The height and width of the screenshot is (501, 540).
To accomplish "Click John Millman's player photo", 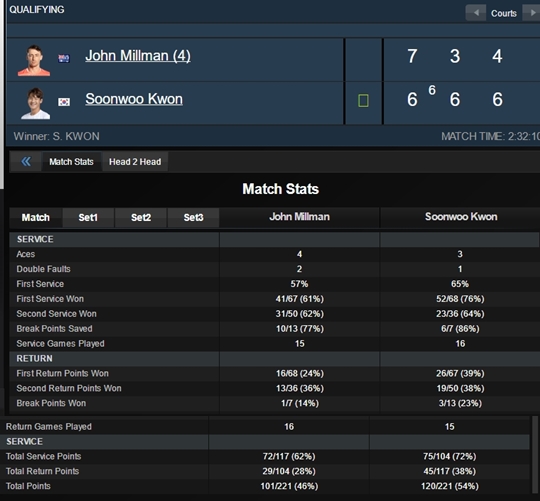I will (x=34, y=60).
